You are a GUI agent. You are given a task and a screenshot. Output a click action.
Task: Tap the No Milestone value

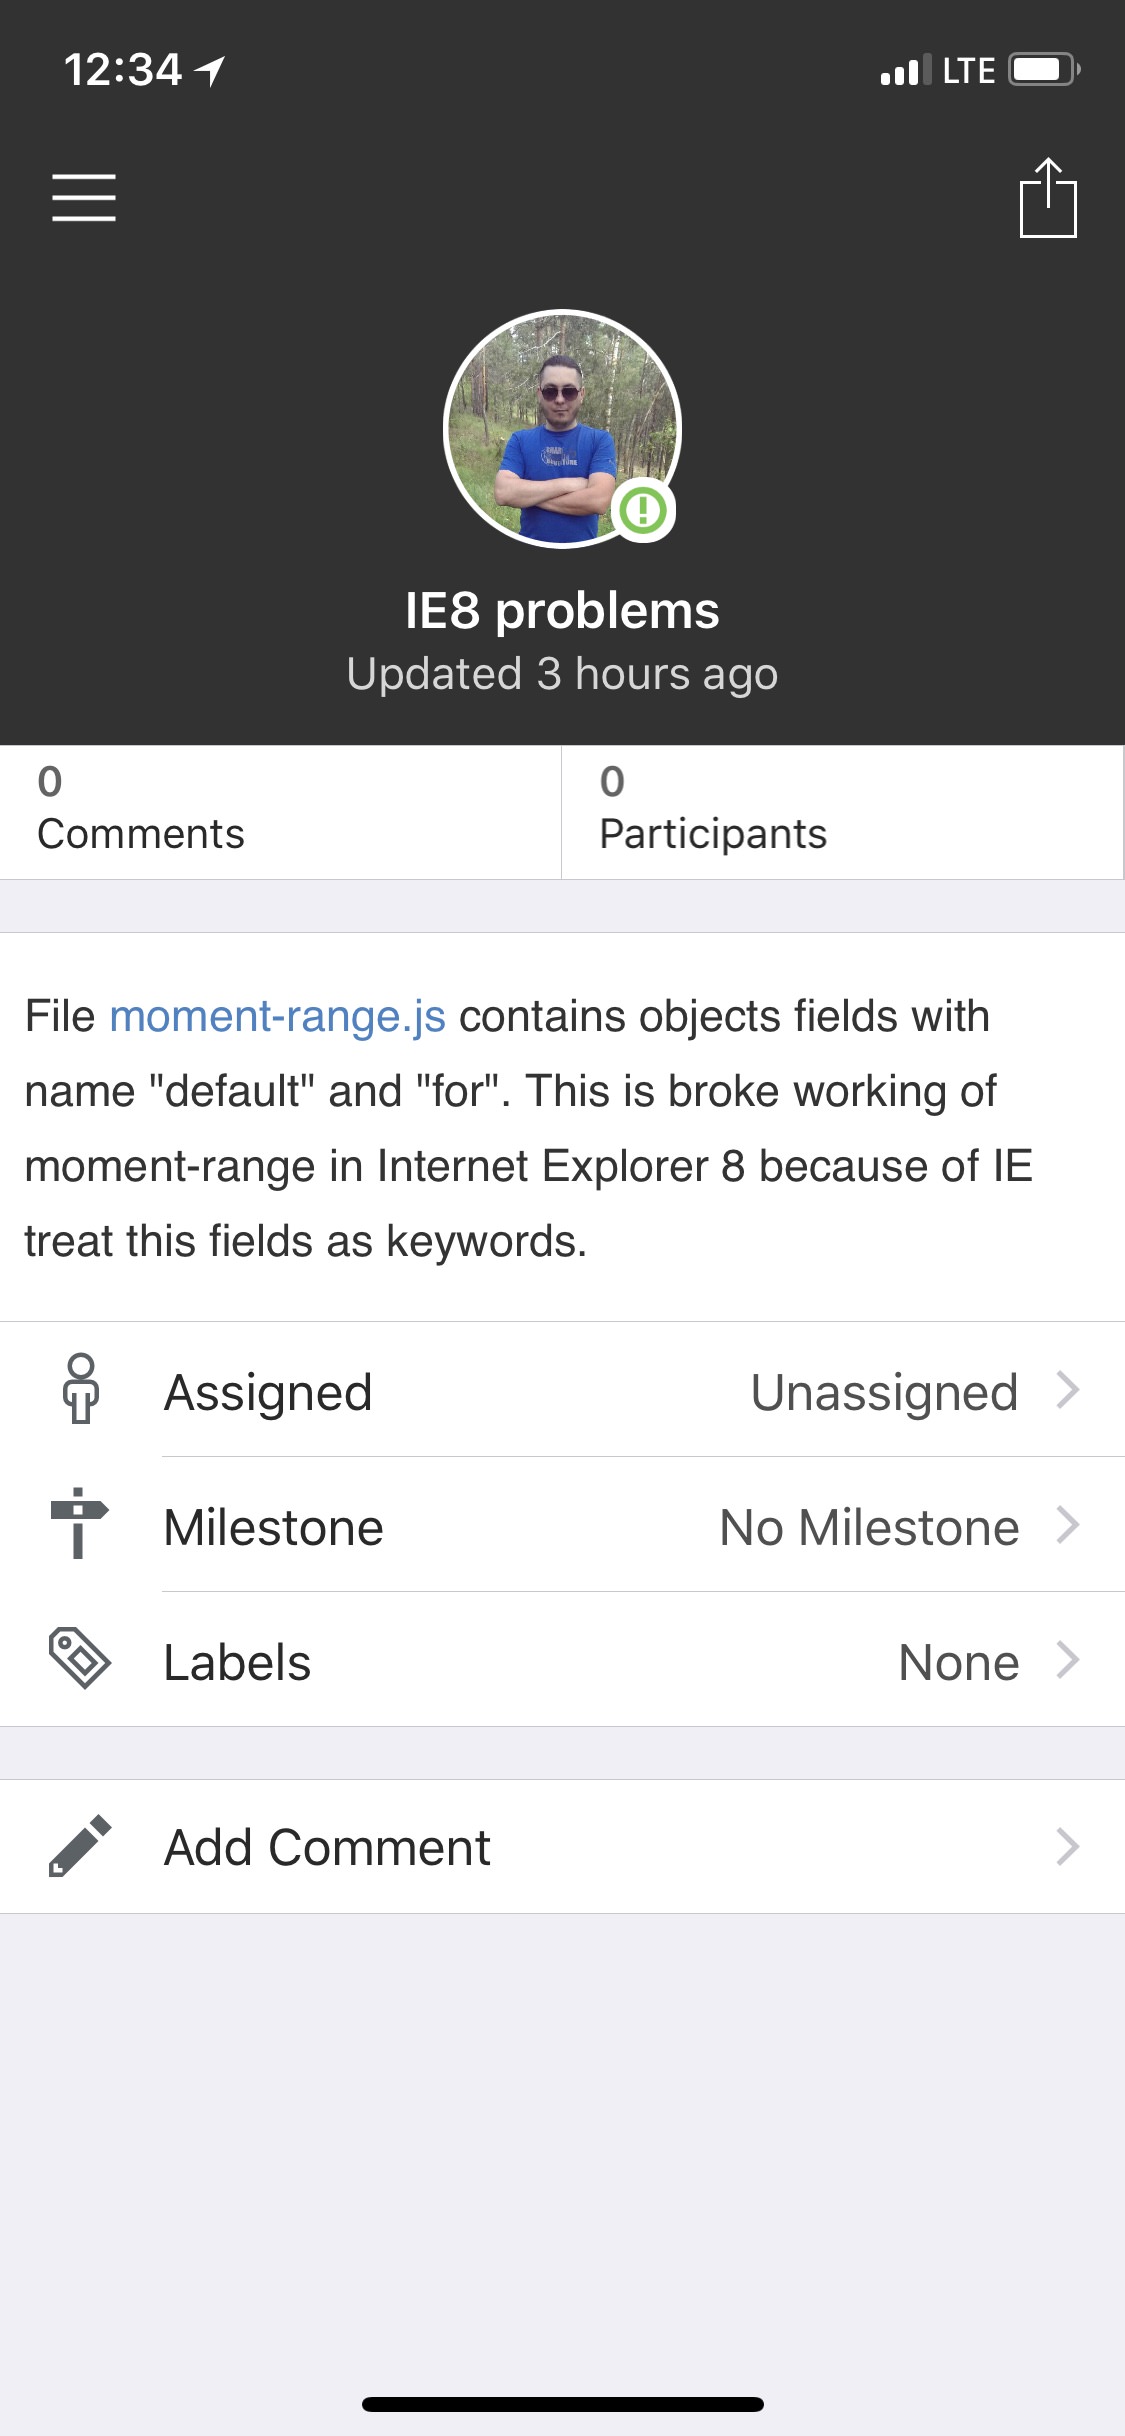[869, 1527]
